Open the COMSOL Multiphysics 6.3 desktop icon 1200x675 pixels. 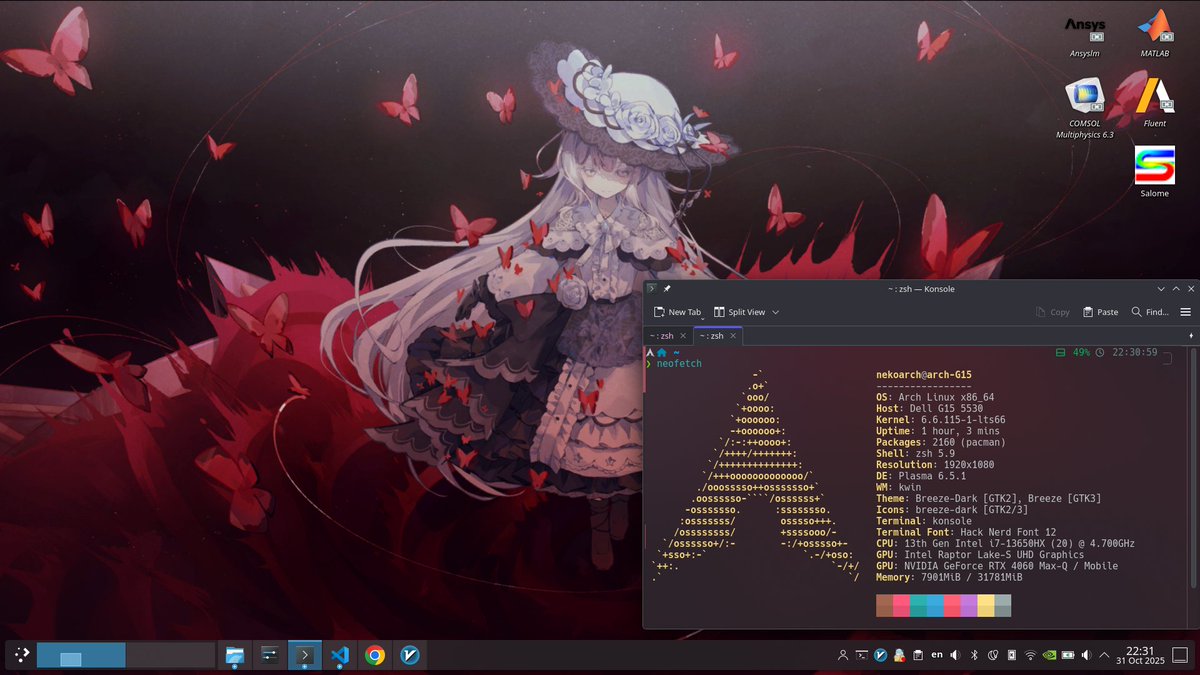point(1084,108)
